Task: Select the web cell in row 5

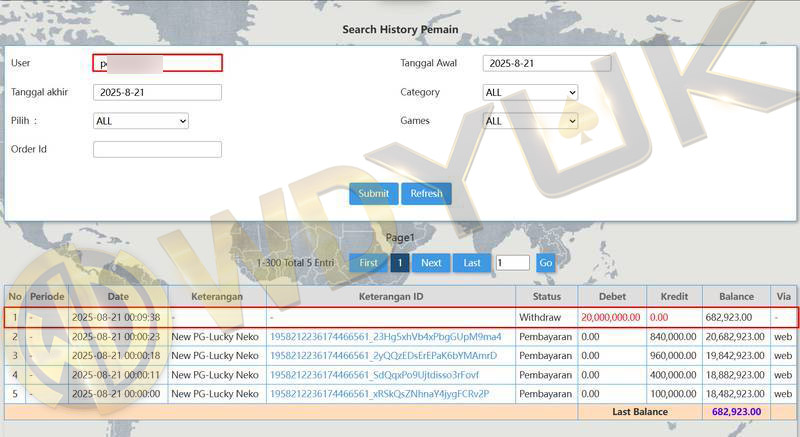Action: coord(783,394)
